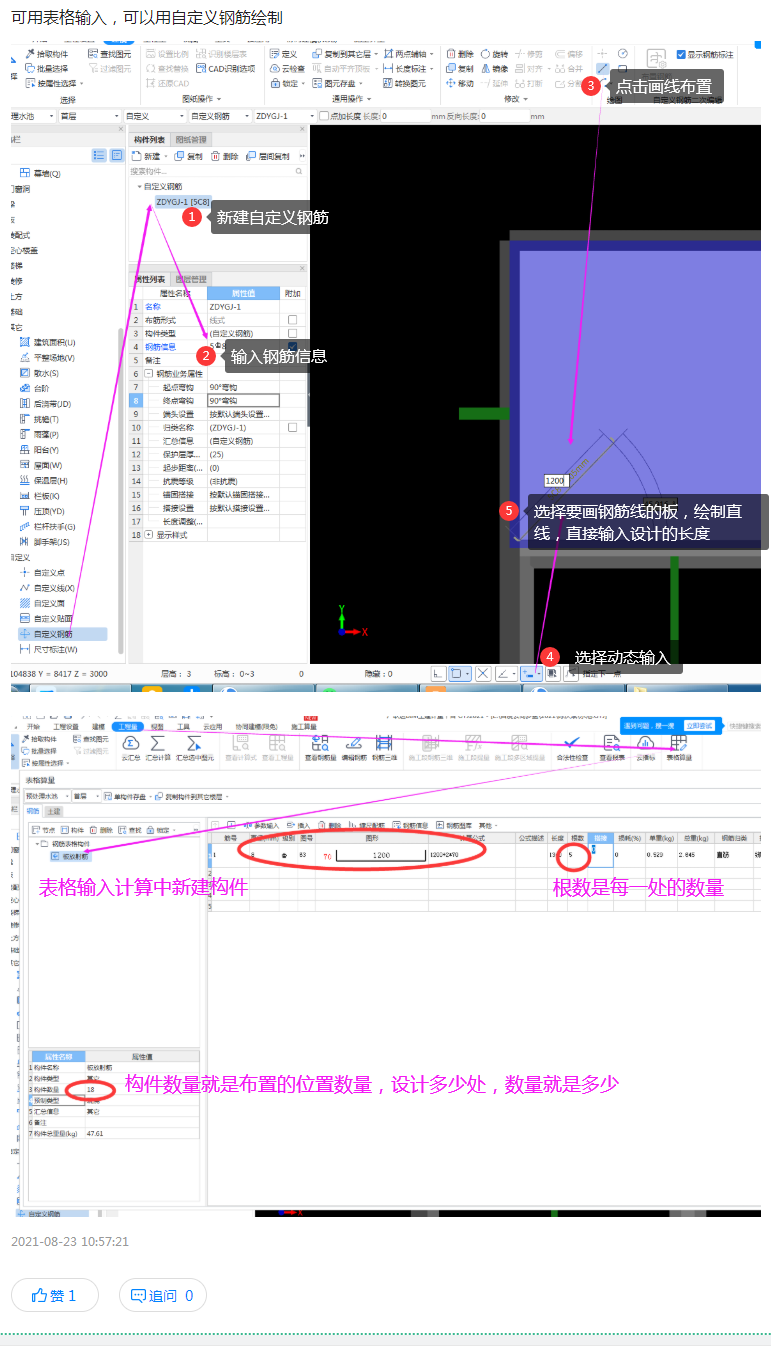The width and height of the screenshot is (771, 1354).
Task: Select ZDYGJ-1 [5C8] component
Action: [182, 201]
